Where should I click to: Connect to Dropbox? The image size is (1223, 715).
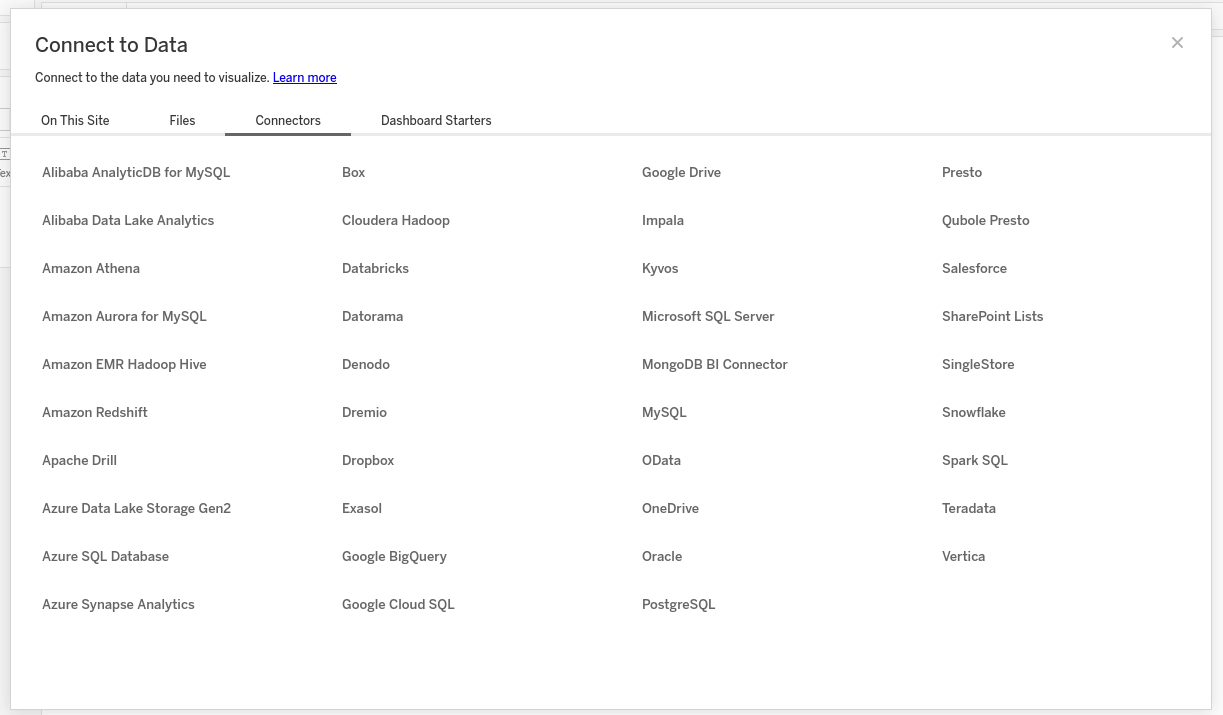point(368,460)
